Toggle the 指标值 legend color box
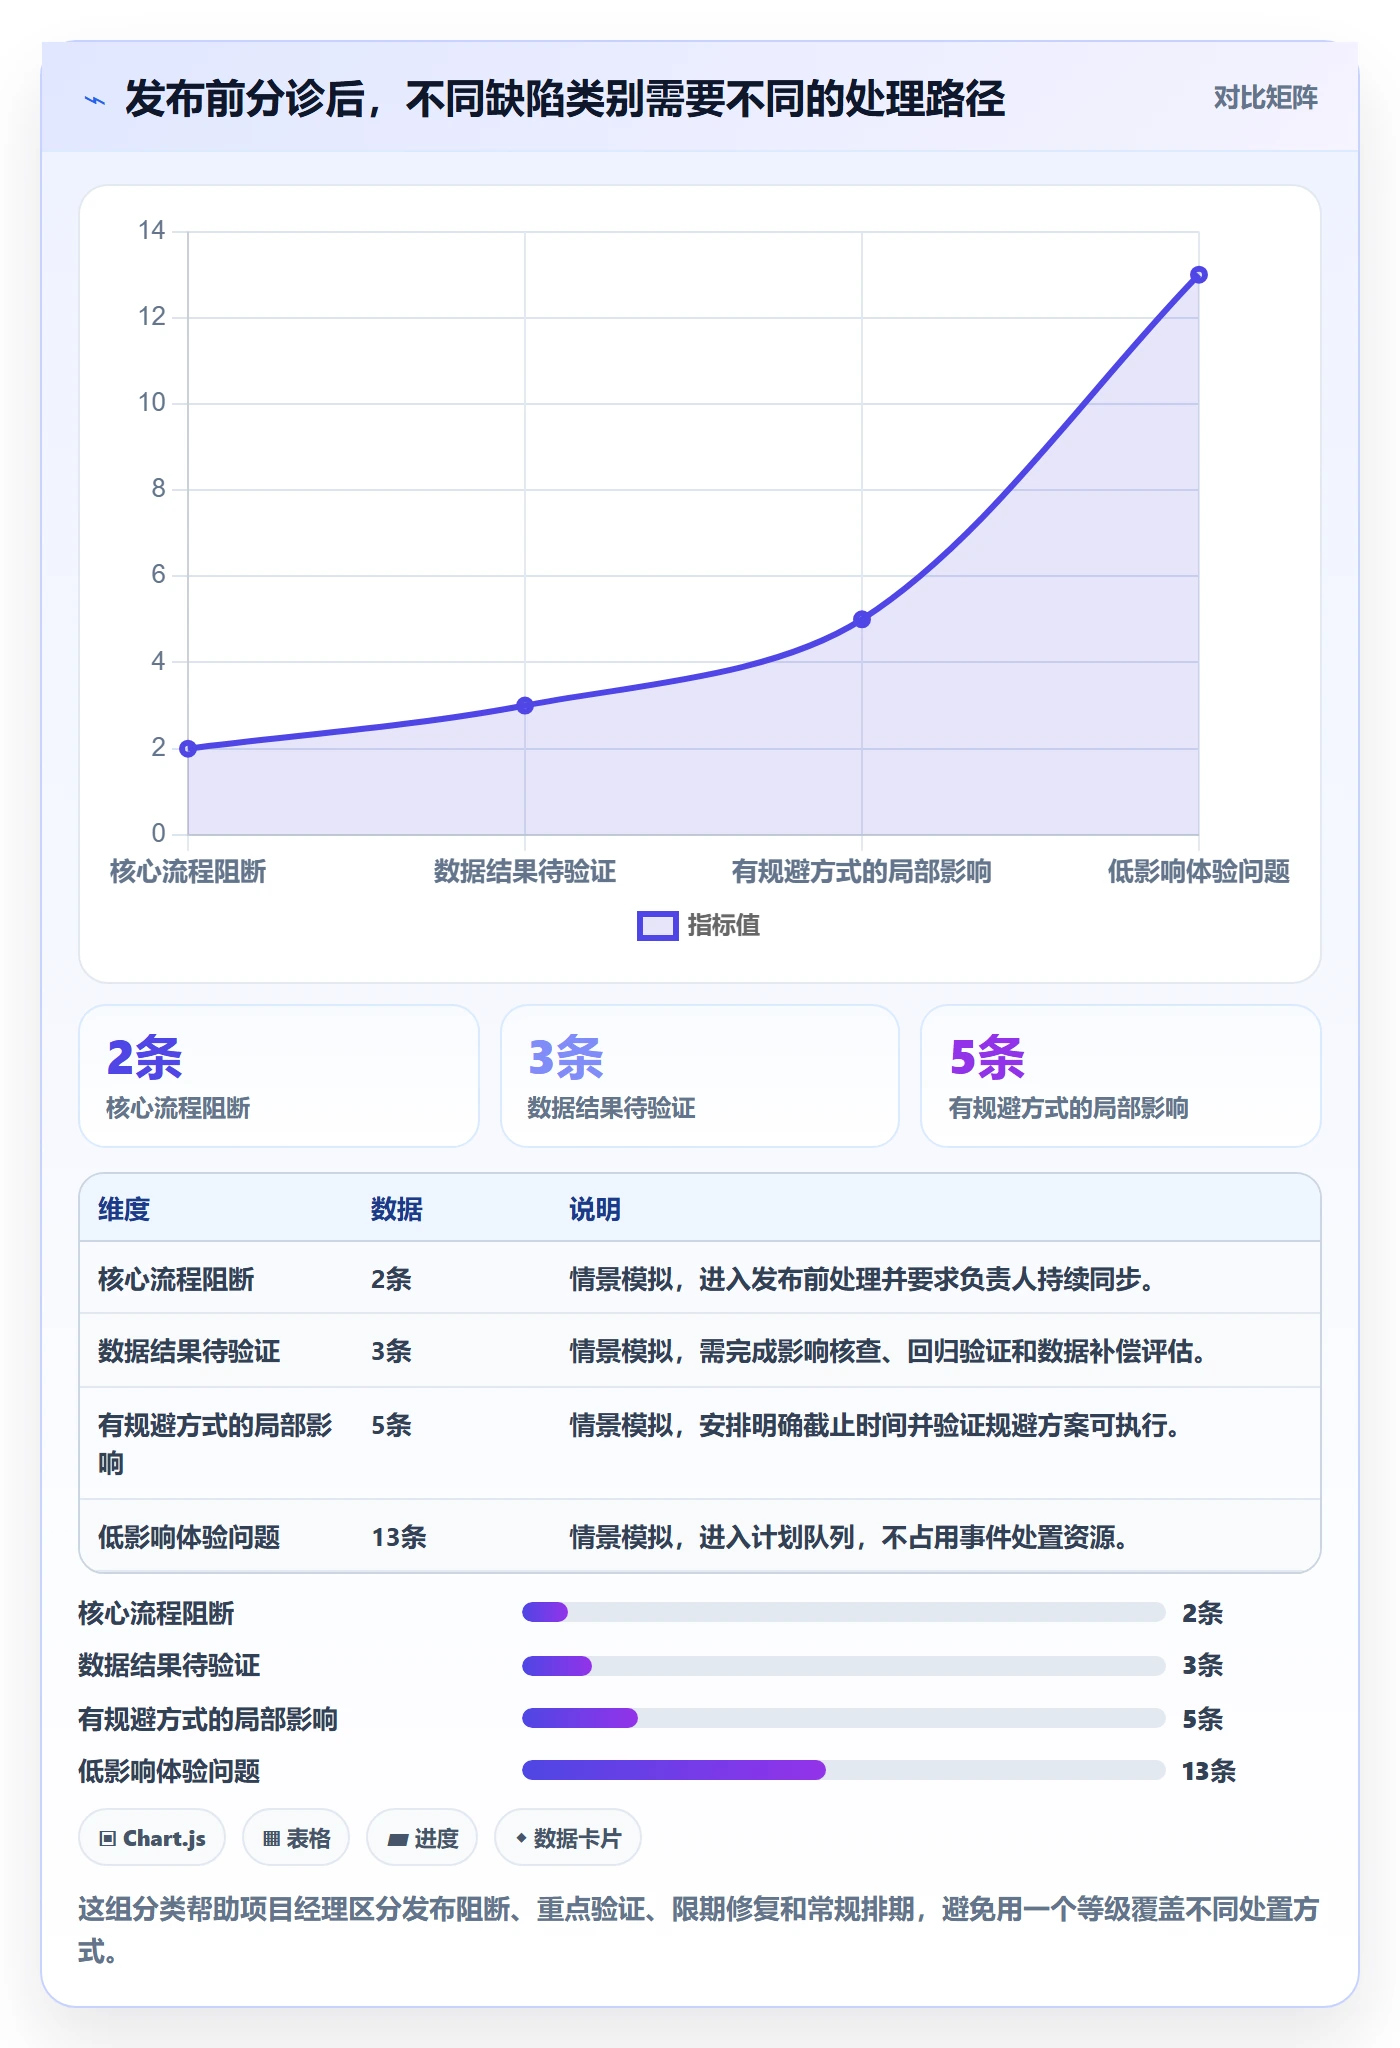Viewport: 1400px width, 2048px height. coord(658,926)
